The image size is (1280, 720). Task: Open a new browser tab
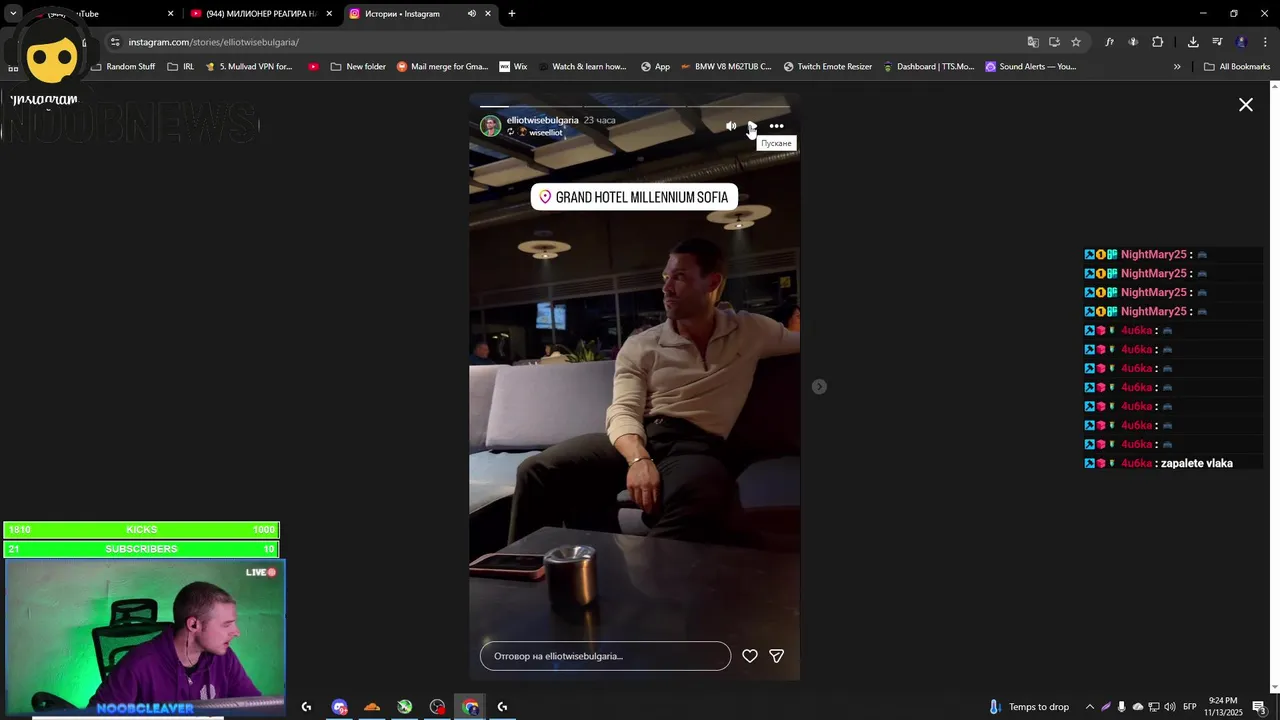pos(512,14)
